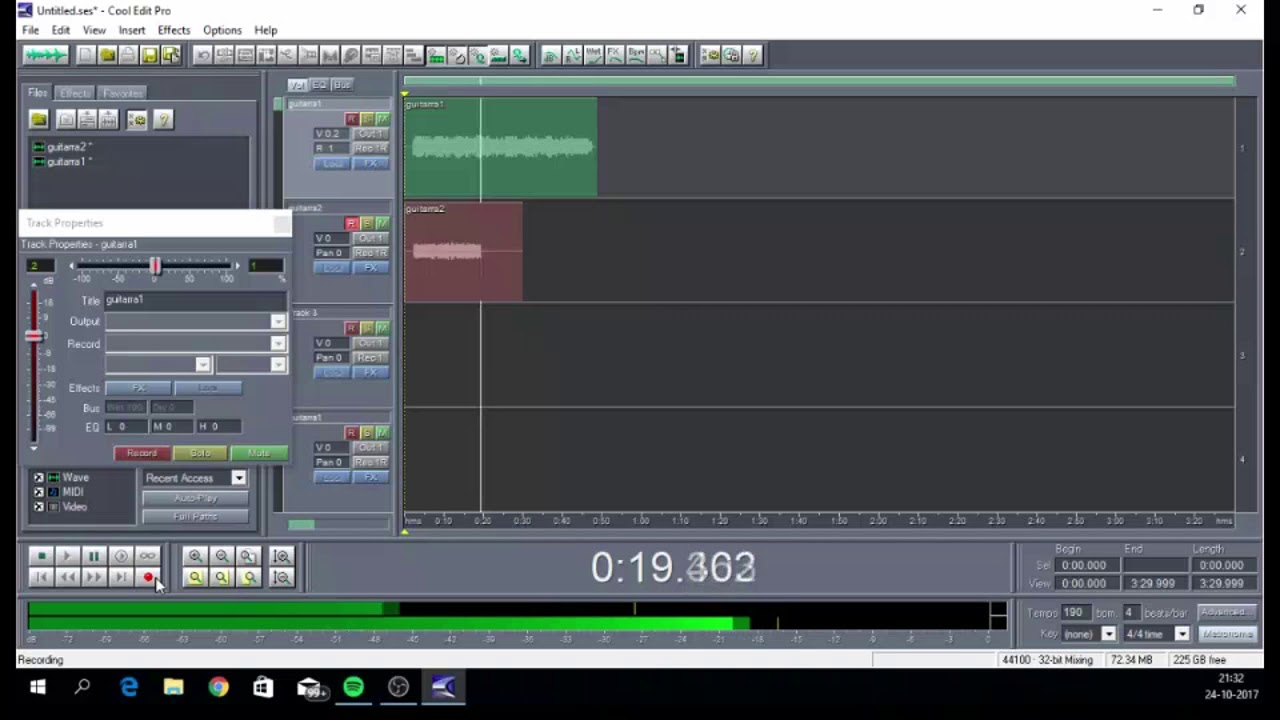The height and width of the screenshot is (720, 1280).
Task: Click the yellow save session floppy icon
Action: 149,55
